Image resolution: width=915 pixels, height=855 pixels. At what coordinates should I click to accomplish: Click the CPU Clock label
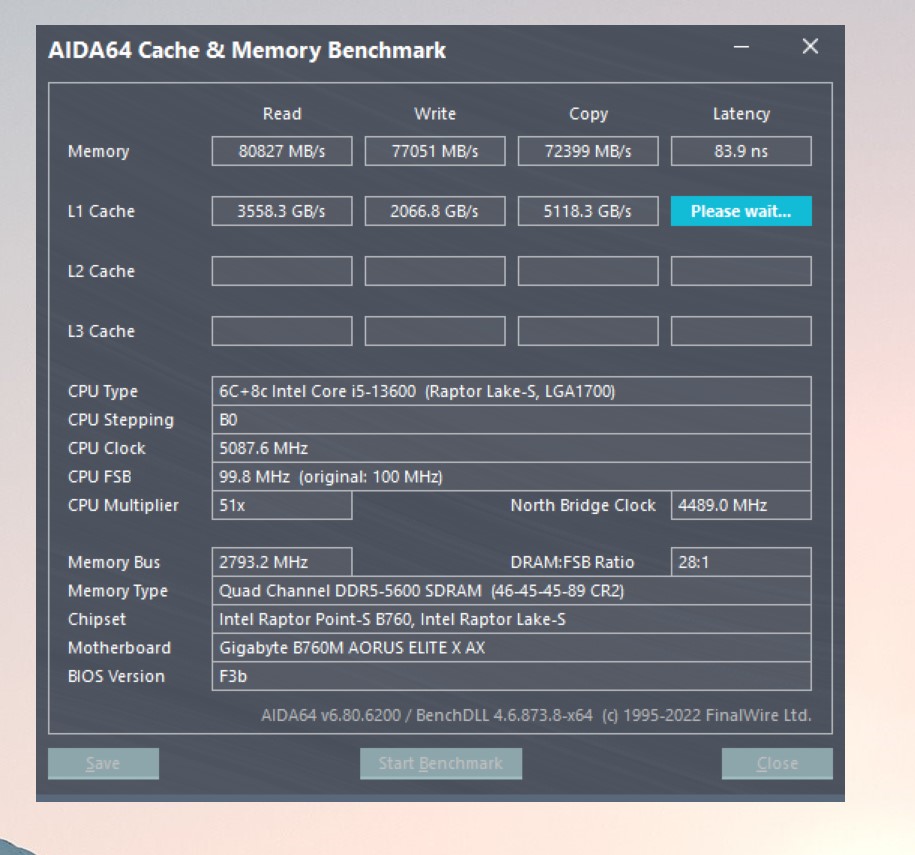click(x=107, y=448)
